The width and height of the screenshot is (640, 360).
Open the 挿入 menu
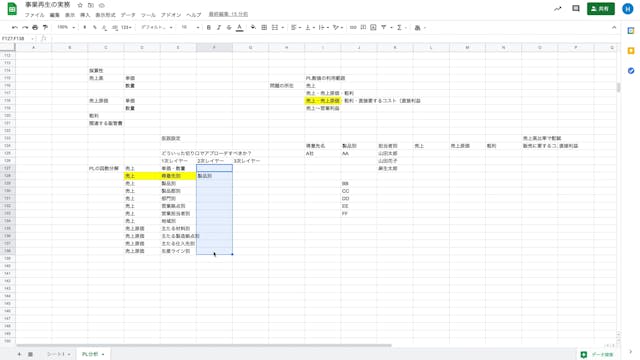85,15
